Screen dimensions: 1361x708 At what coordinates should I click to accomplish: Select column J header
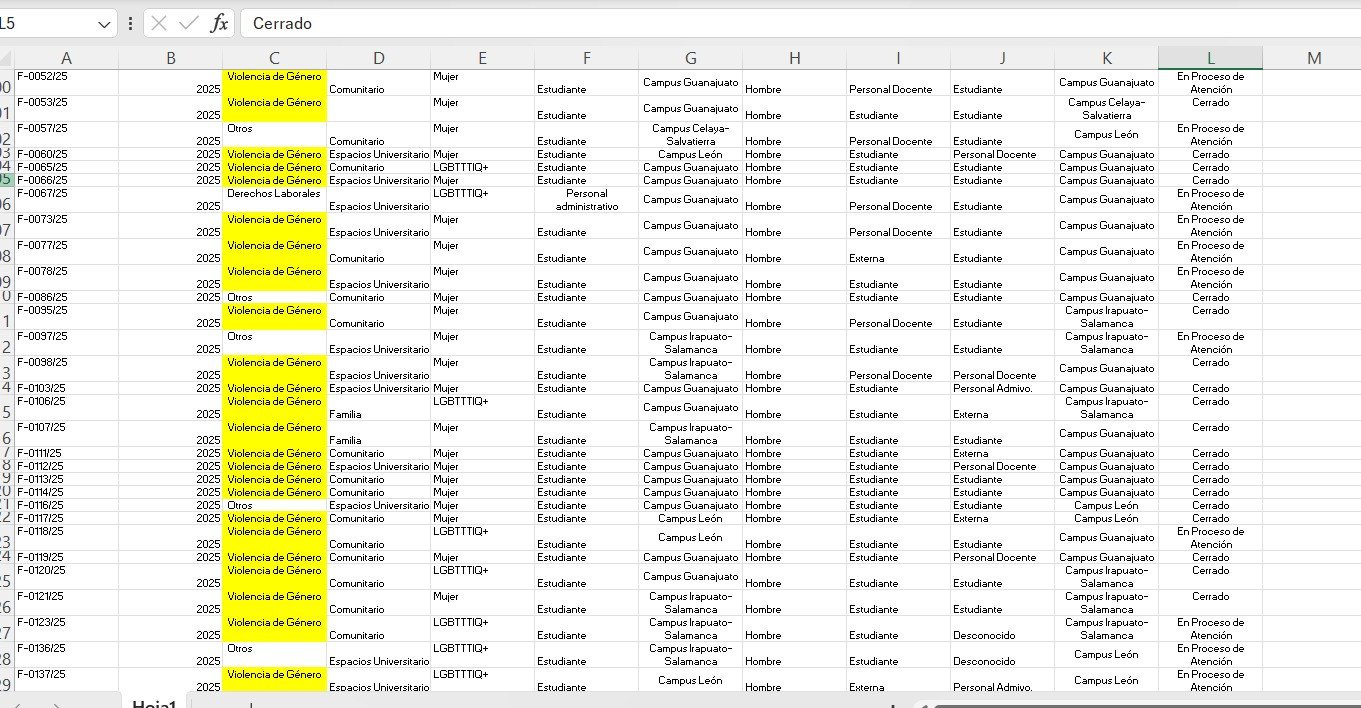(x=1002, y=58)
